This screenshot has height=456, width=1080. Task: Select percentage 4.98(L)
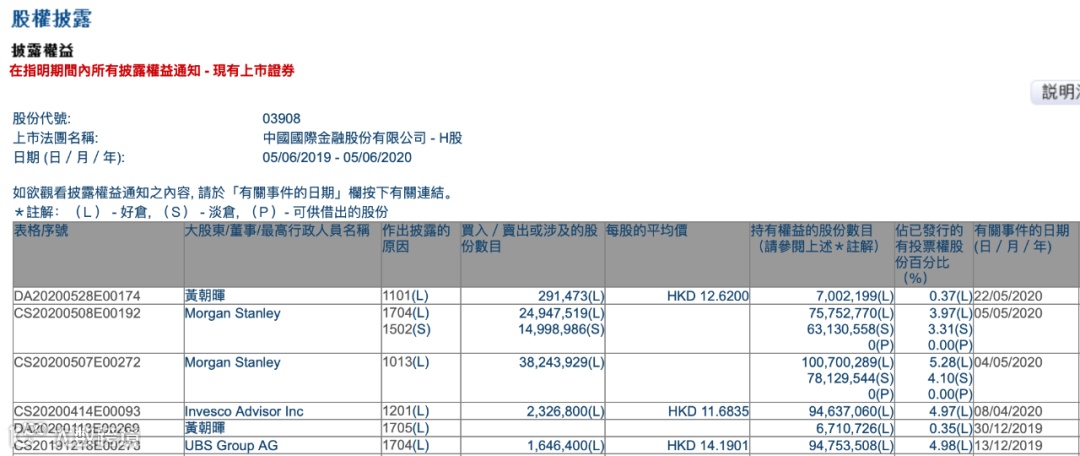coord(951,446)
